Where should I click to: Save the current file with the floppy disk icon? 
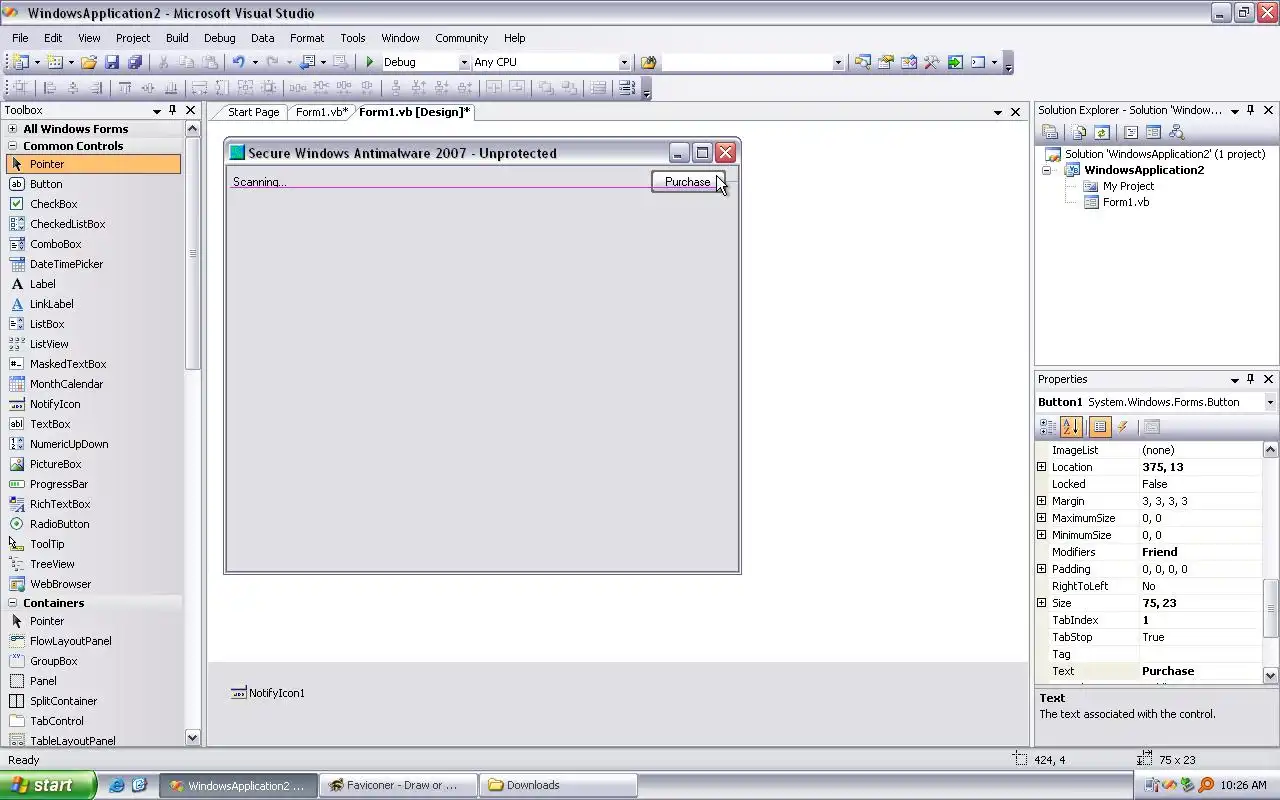pos(112,62)
